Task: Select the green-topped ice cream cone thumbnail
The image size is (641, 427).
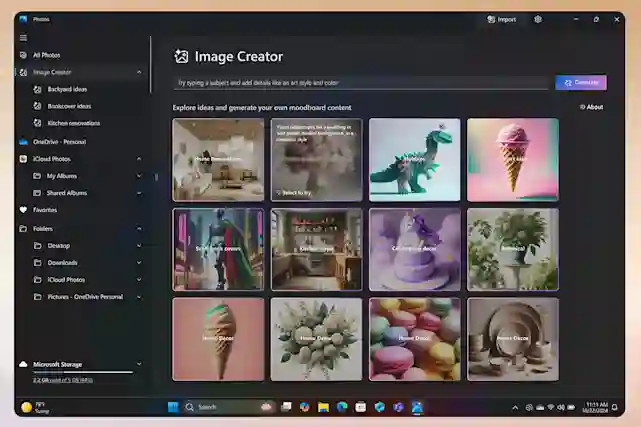Action: [x=218, y=340]
